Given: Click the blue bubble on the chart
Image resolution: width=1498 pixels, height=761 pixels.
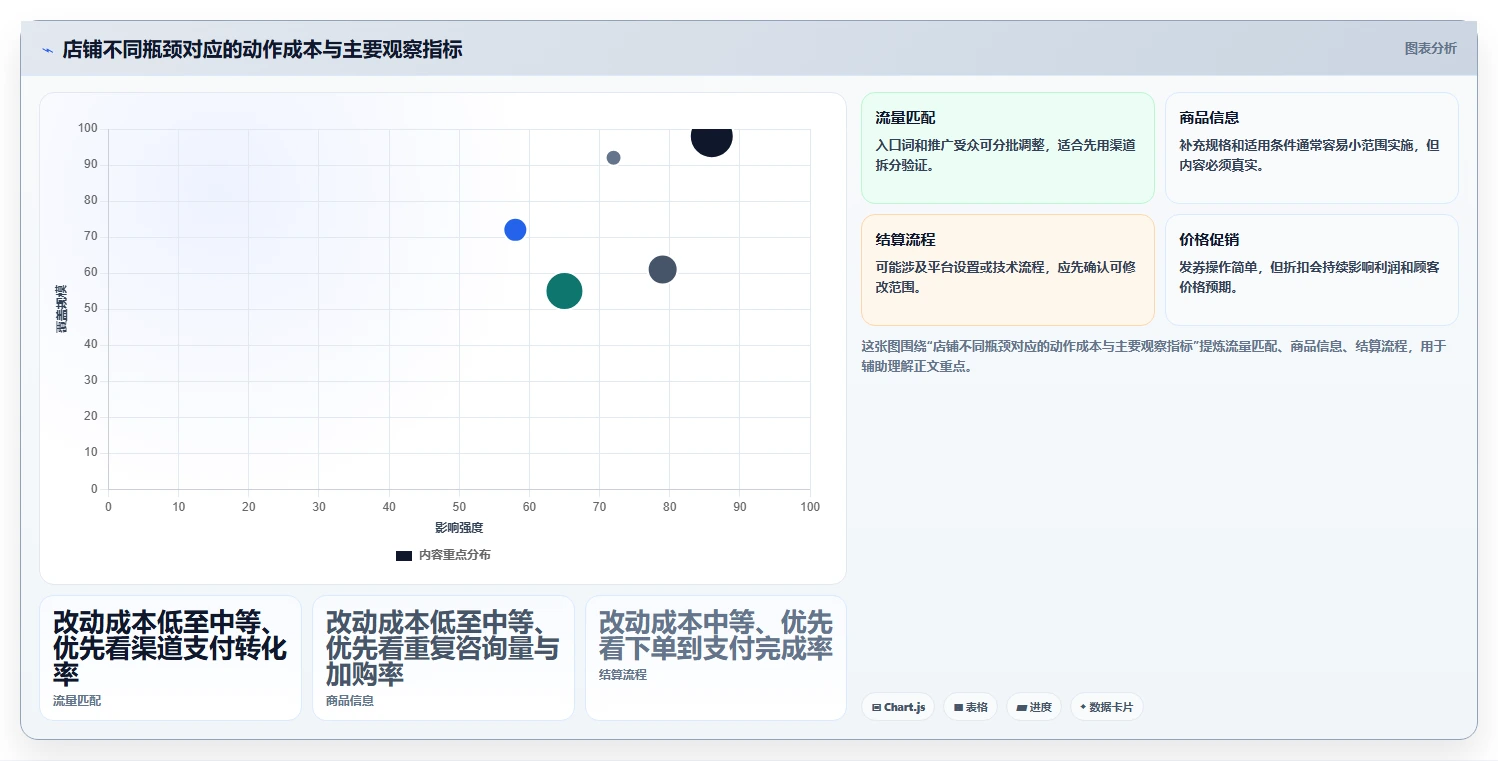Looking at the screenshot, I should point(515,230).
